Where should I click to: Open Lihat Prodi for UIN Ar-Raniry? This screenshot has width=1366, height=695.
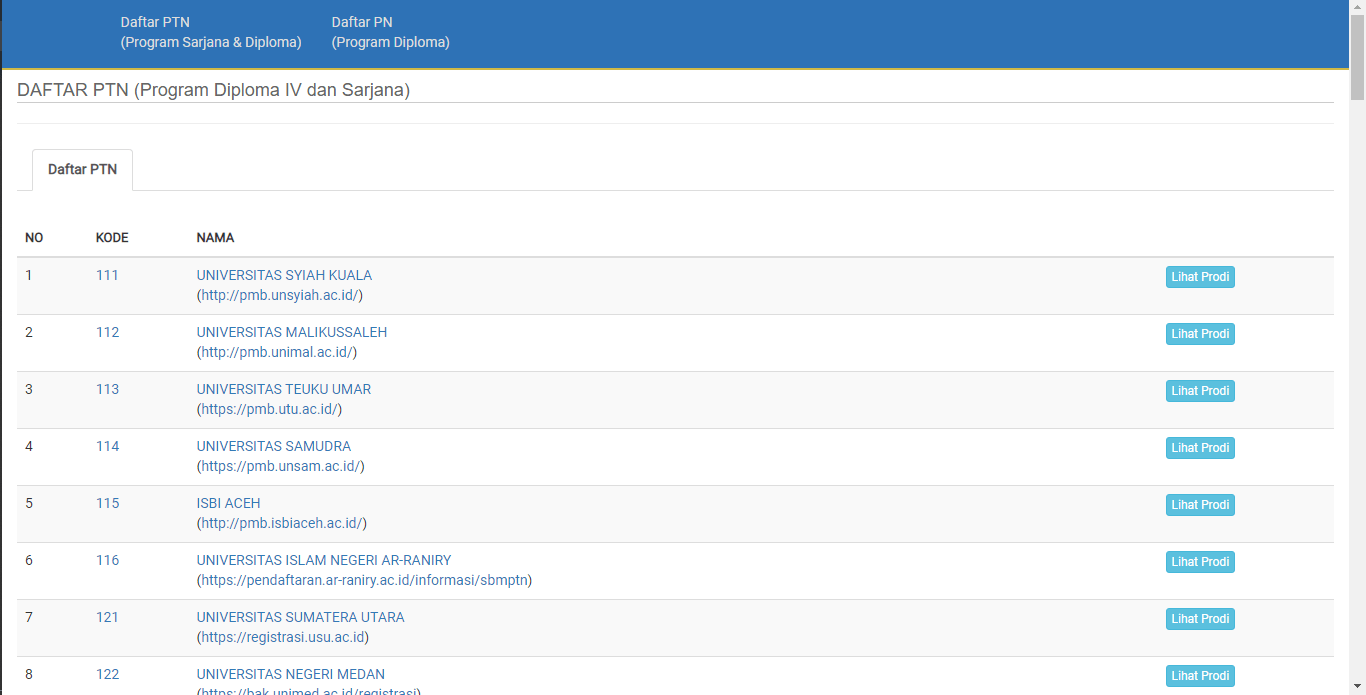(1200, 562)
